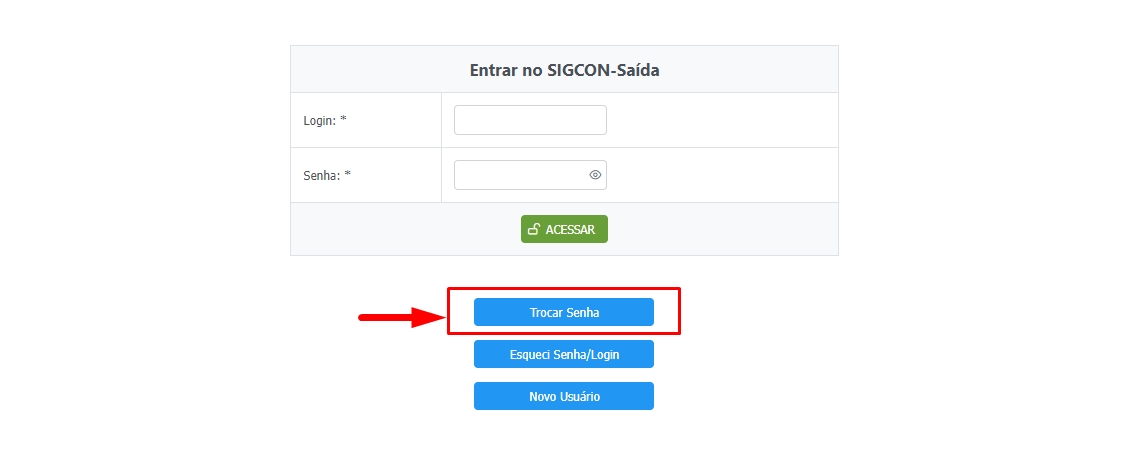Click the open padlock icon on ACESSAR
The height and width of the screenshot is (459, 1134).
point(534,229)
